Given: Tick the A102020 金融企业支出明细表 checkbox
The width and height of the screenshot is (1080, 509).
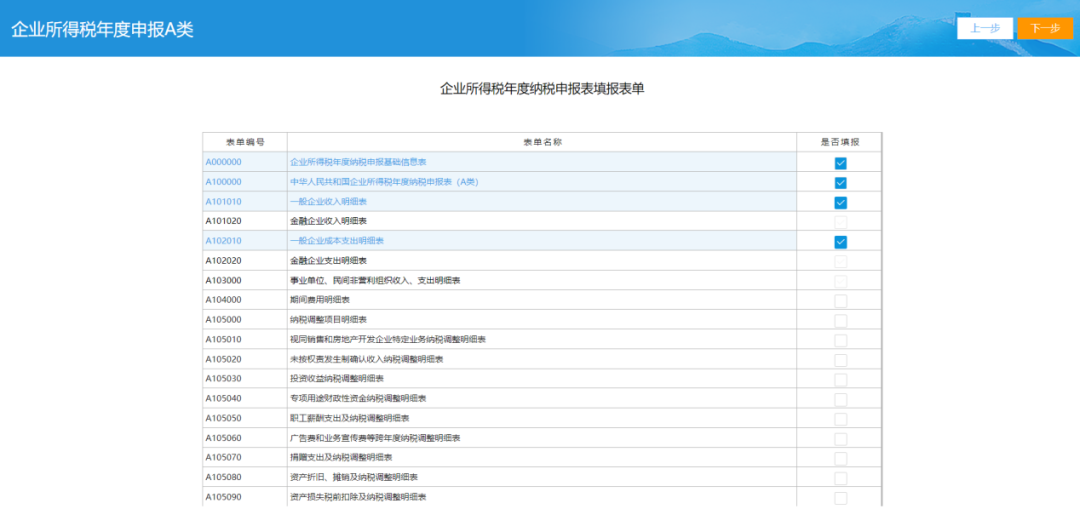Looking at the screenshot, I should tap(840, 262).
